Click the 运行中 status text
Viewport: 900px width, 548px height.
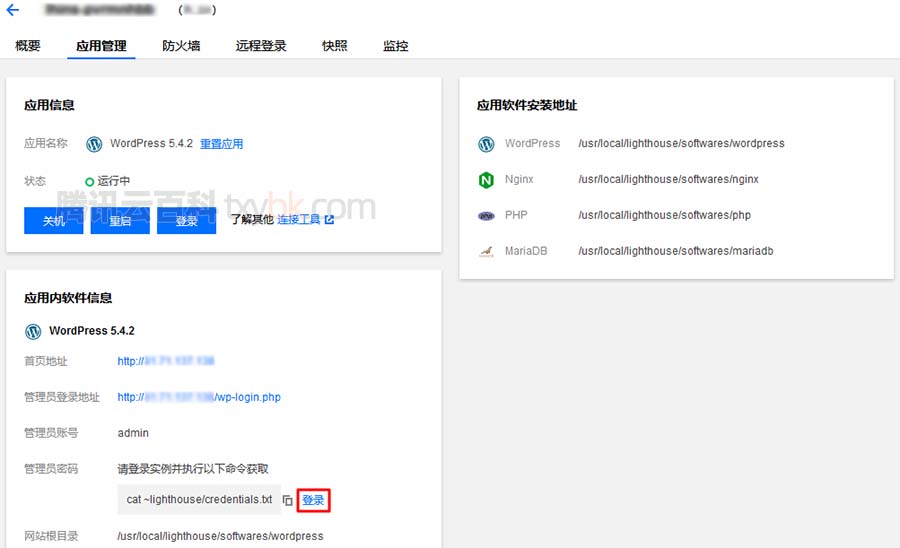[114, 181]
